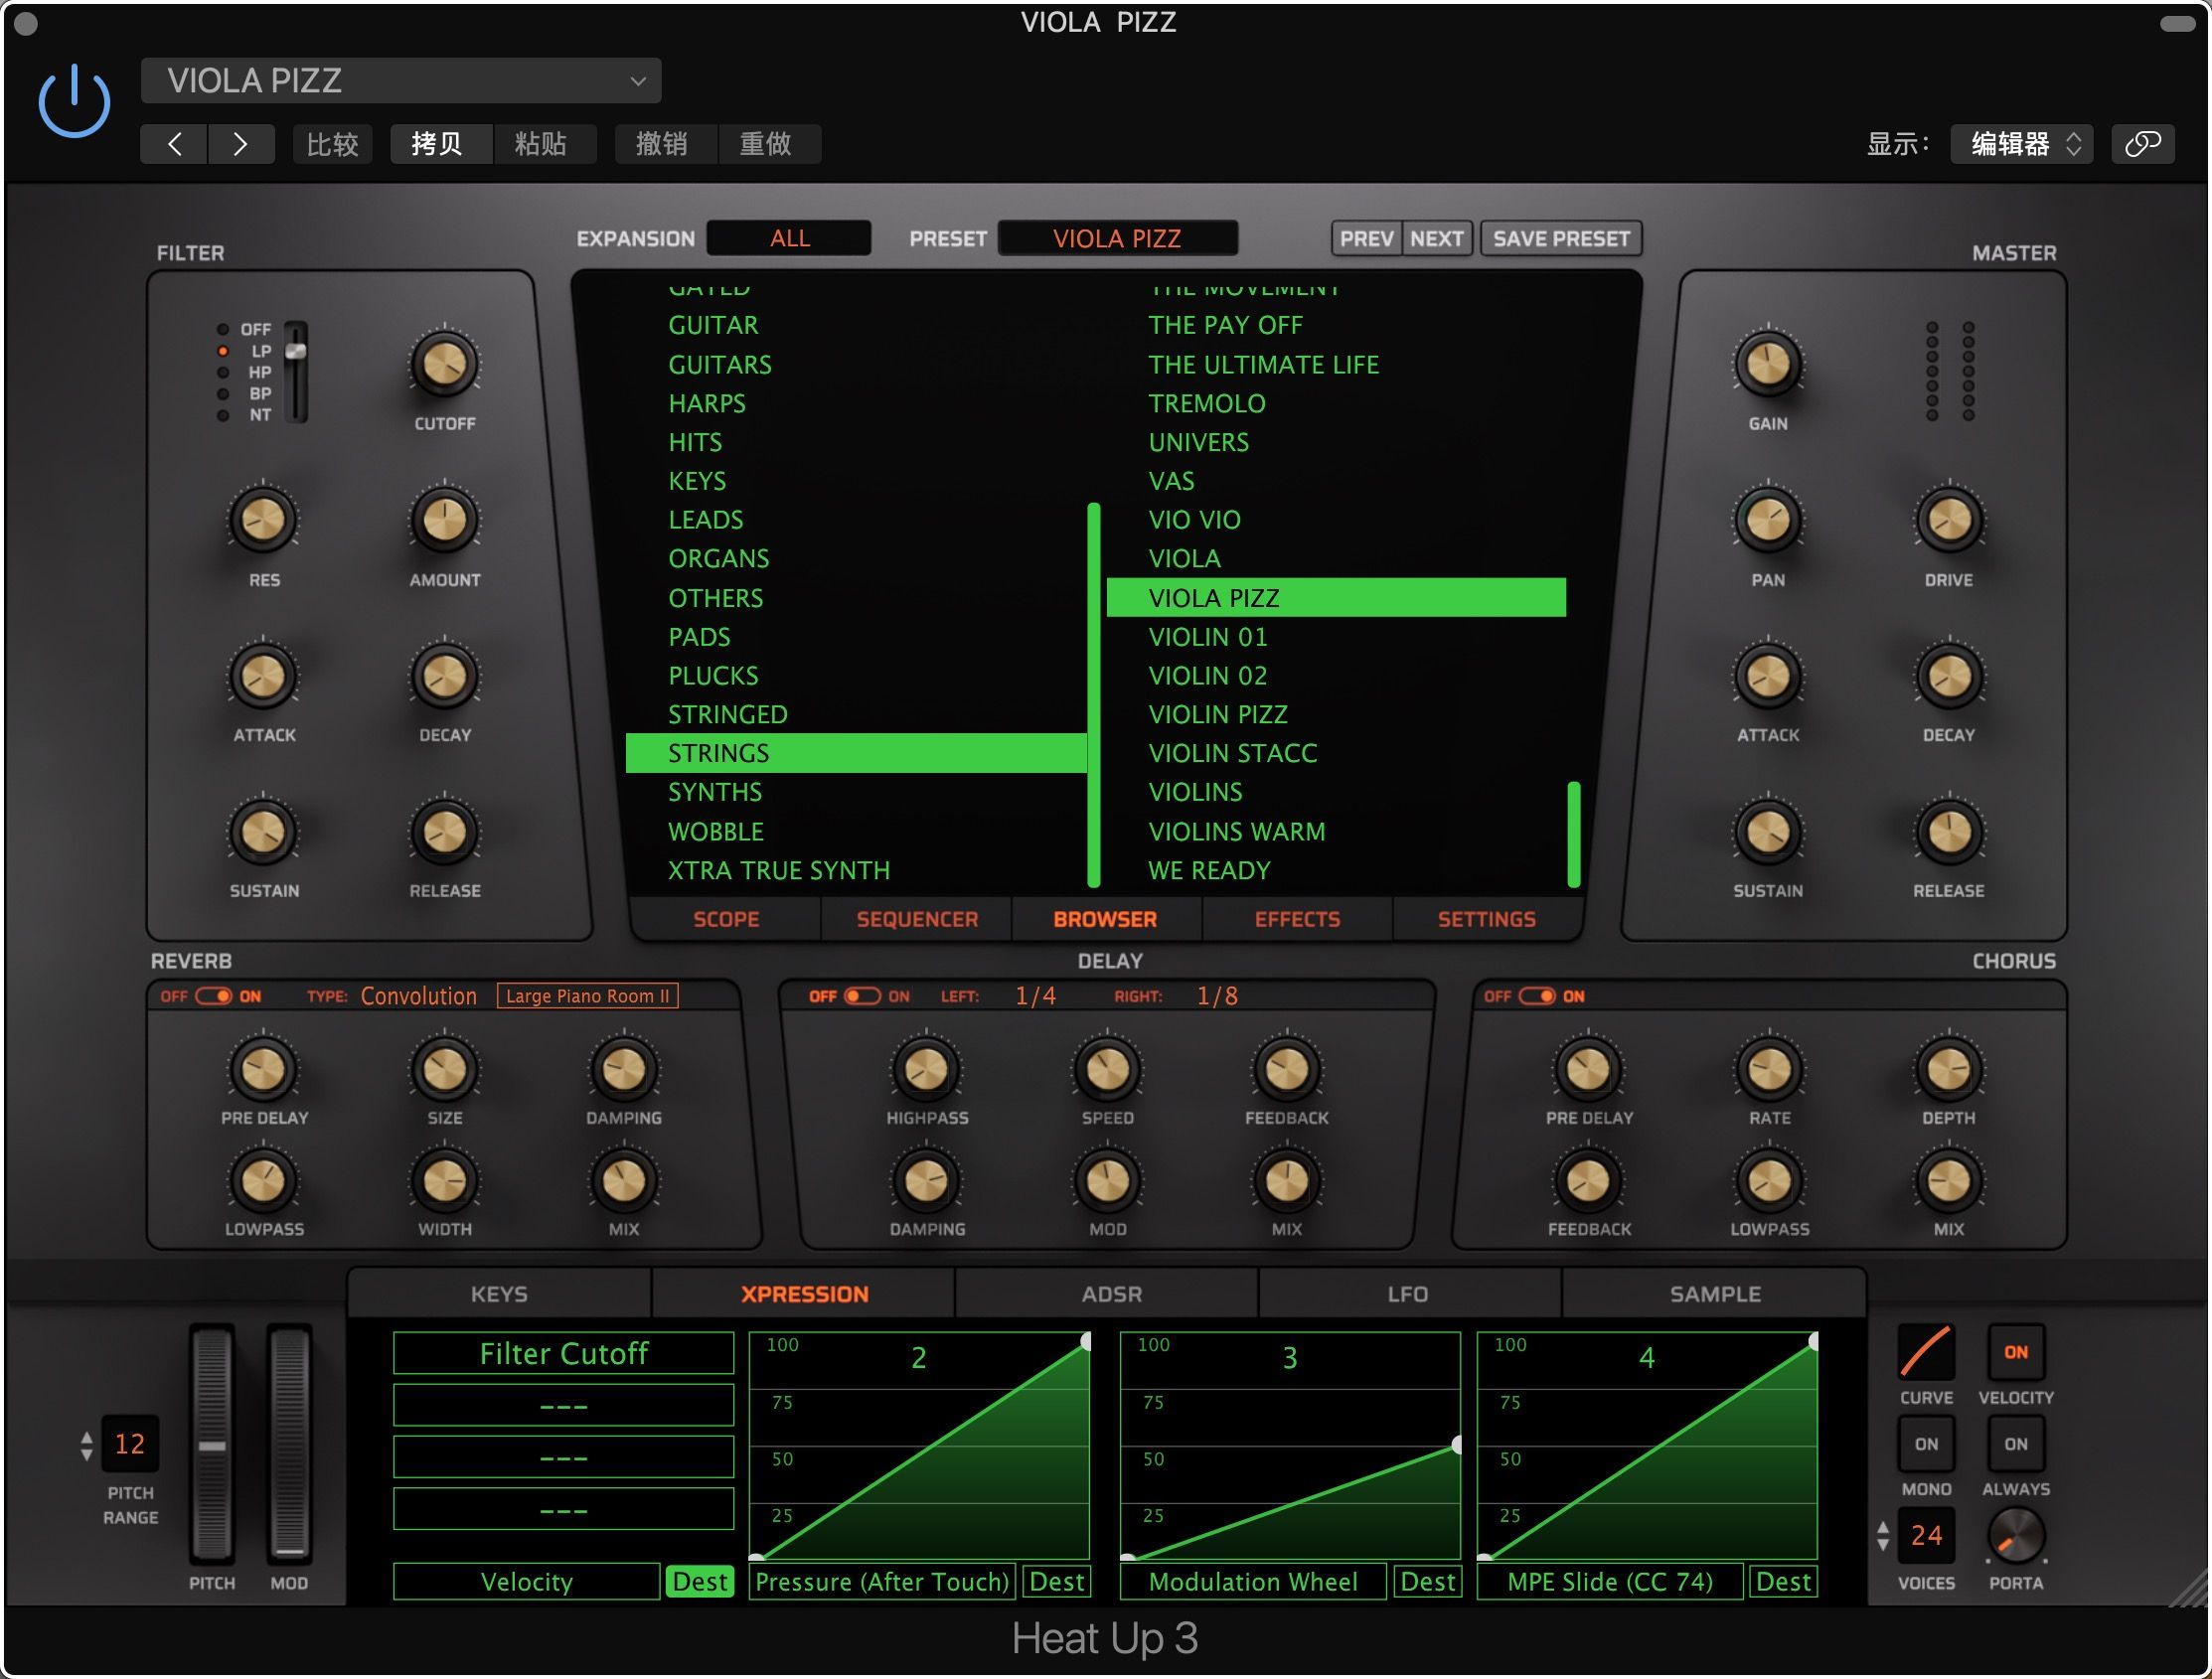Click the PITCH wheel slider
2212x1679 pixels.
coord(211,1445)
